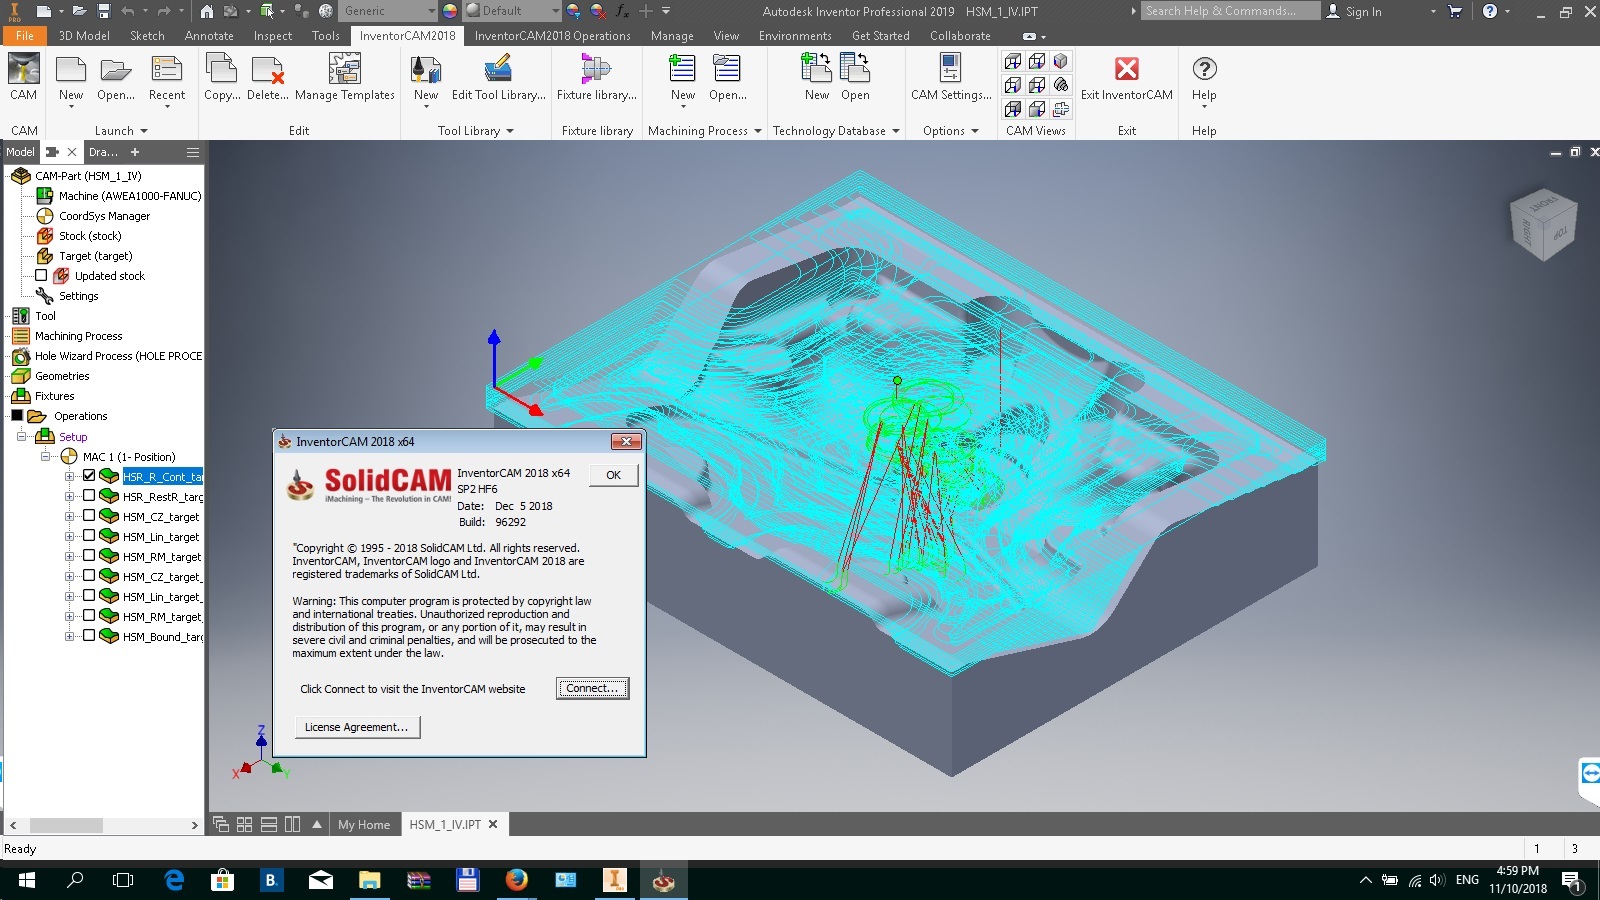This screenshot has width=1600, height=900.
Task: Collapse MAC 1 (1- Position) node
Action: [x=45, y=456]
